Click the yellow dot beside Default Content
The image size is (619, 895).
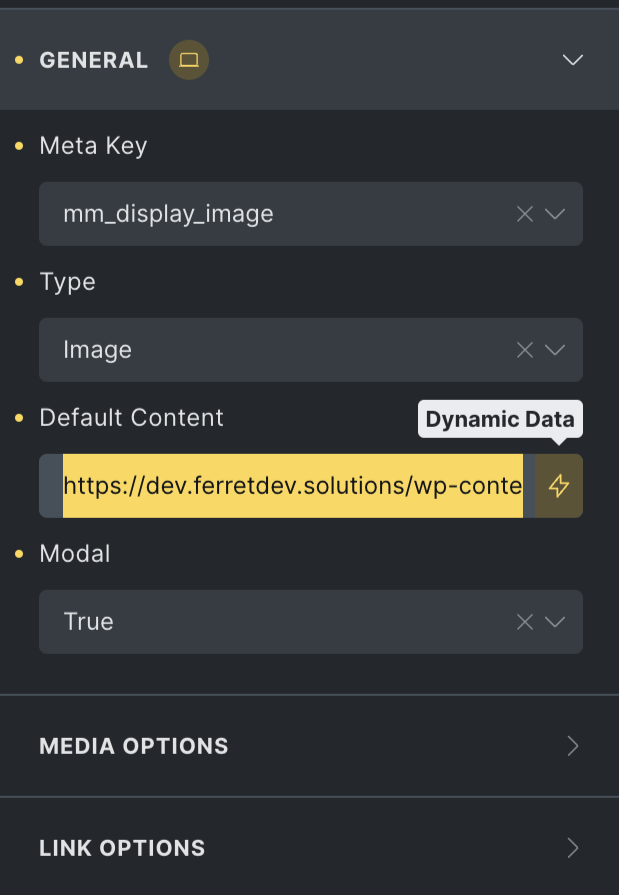pyautogui.click(x=19, y=418)
